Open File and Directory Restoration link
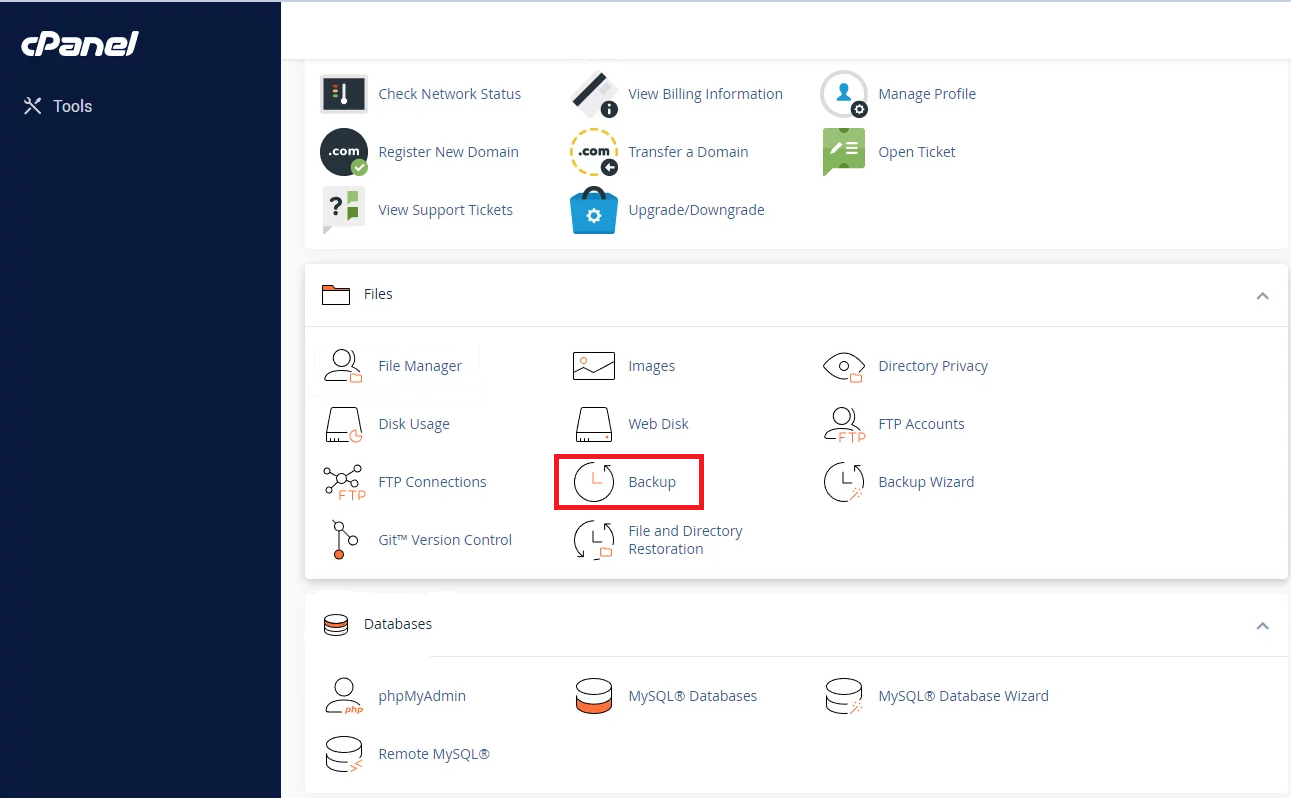The image size is (1291, 798). coord(686,540)
